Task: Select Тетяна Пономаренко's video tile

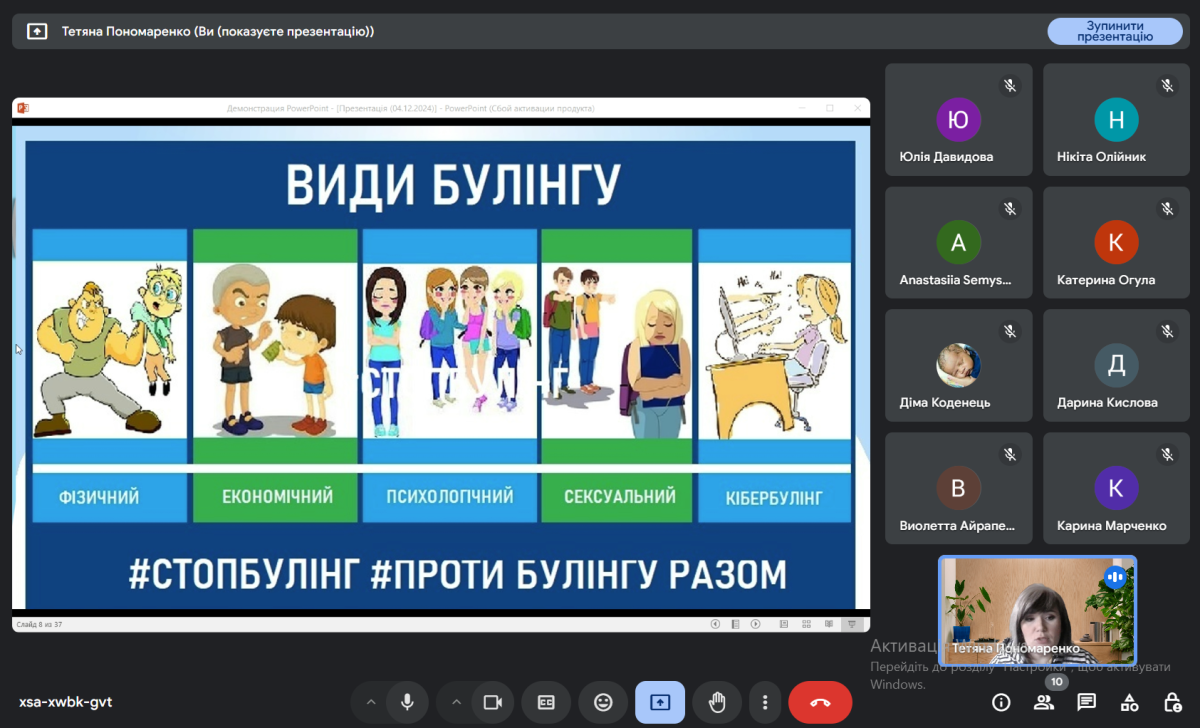Action: tap(1036, 610)
